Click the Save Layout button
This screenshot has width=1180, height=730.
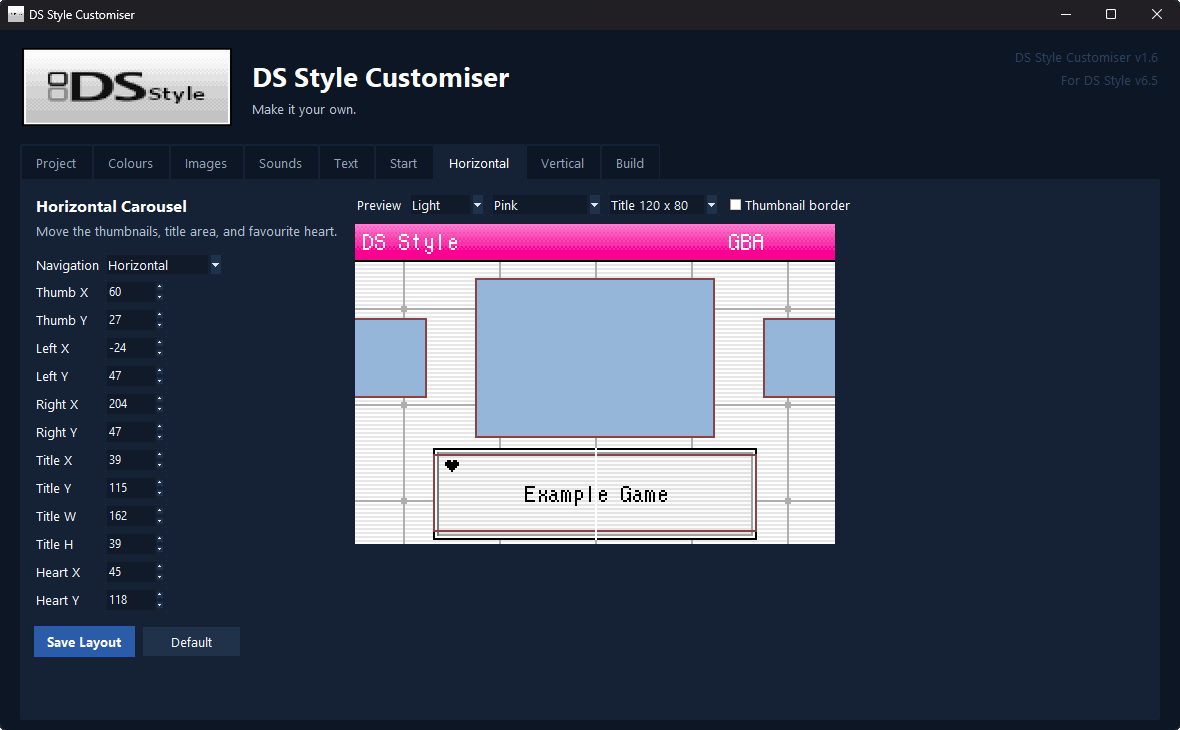point(84,642)
